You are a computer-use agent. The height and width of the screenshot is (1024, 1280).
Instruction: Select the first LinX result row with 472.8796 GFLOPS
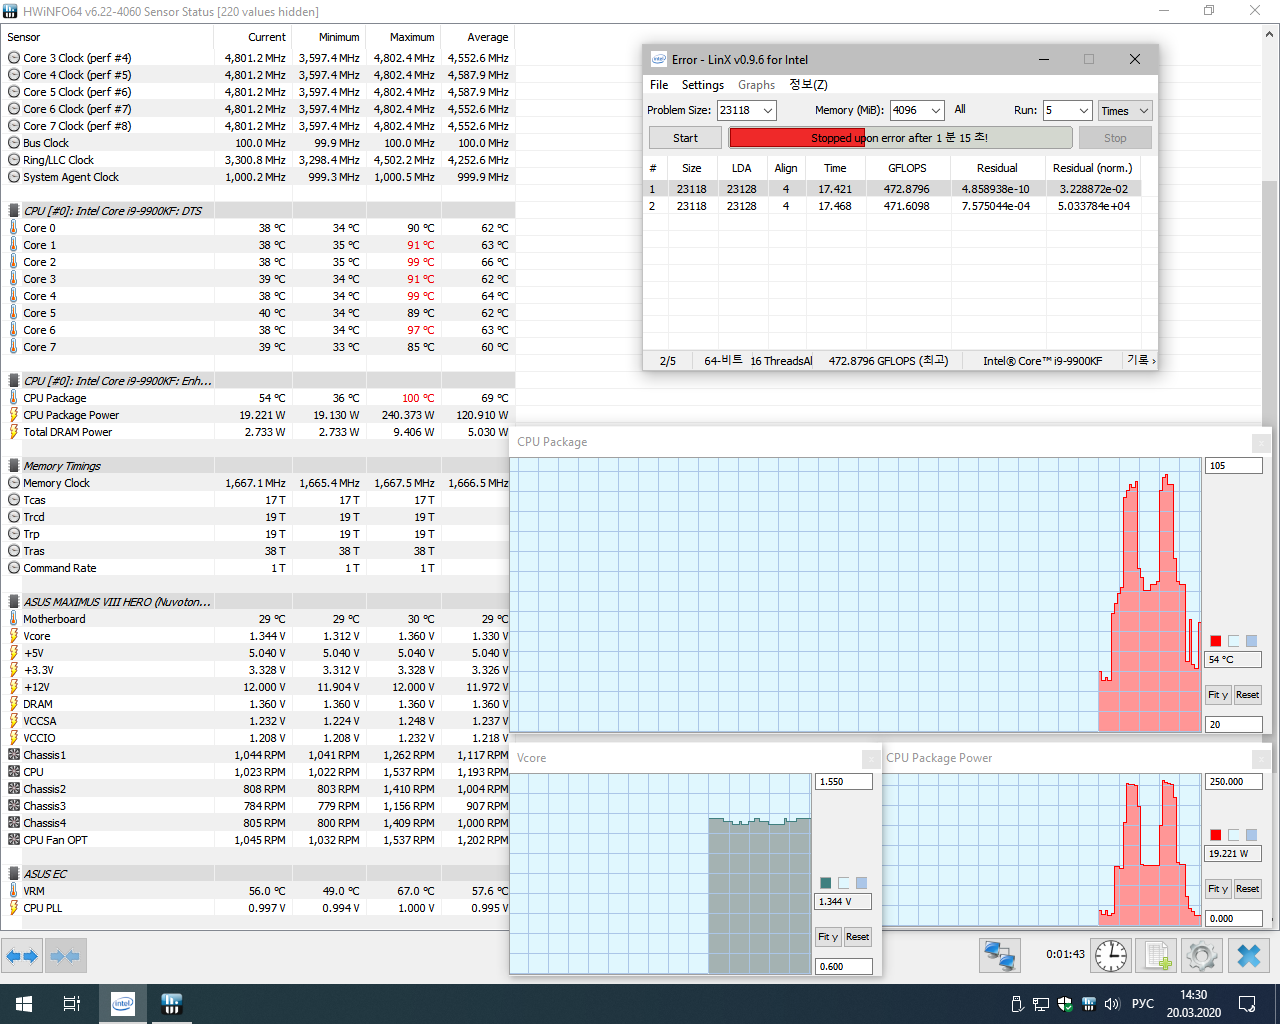point(893,189)
